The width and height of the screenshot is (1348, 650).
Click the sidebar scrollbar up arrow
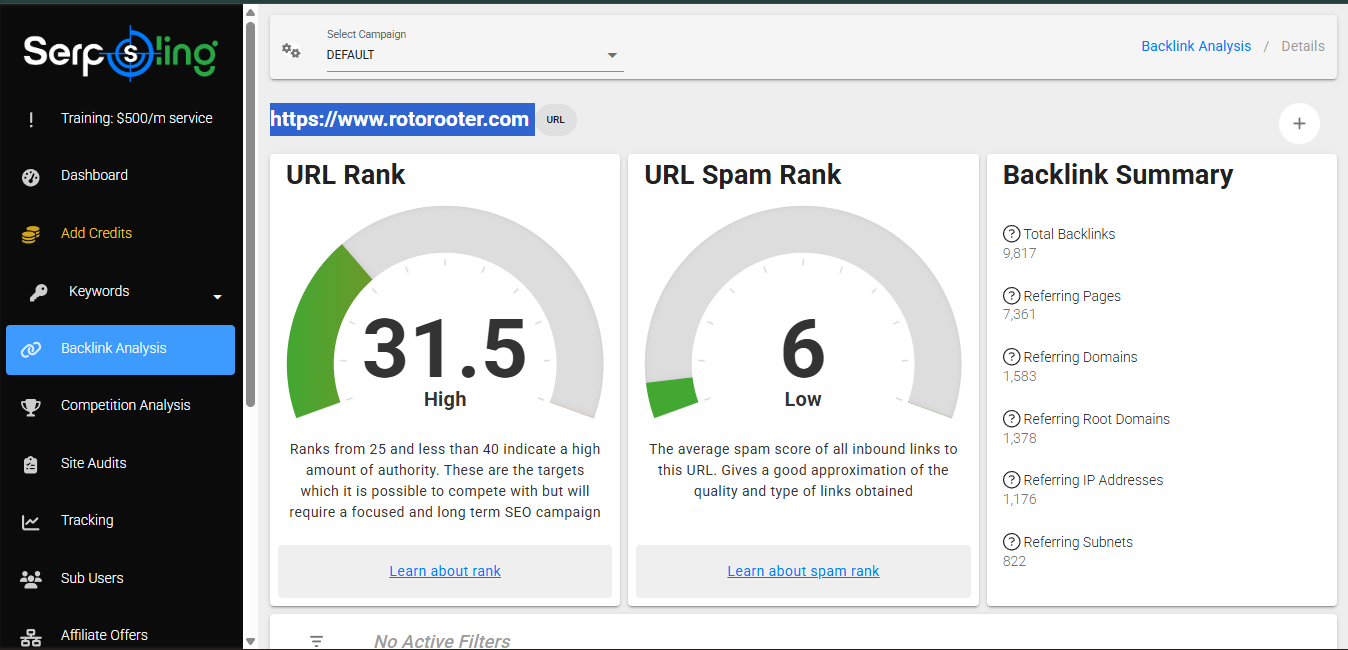point(250,13)
